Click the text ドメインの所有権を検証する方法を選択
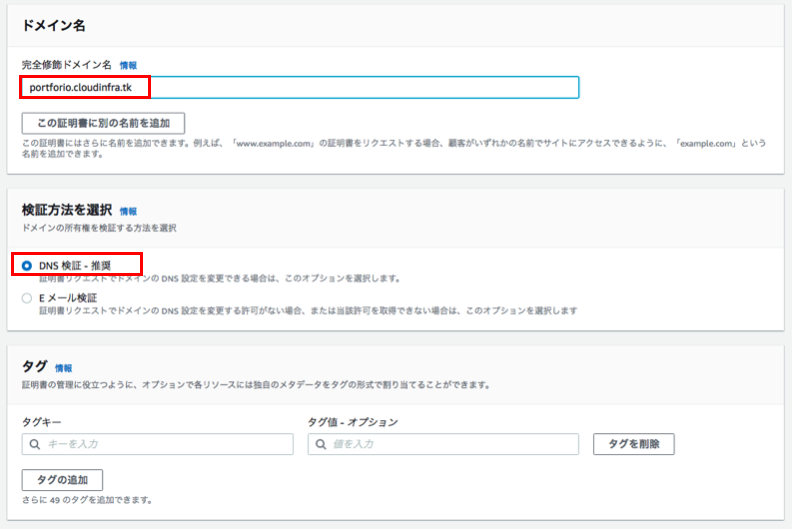The width and height of the screenshot is (792, 529). 99,228
